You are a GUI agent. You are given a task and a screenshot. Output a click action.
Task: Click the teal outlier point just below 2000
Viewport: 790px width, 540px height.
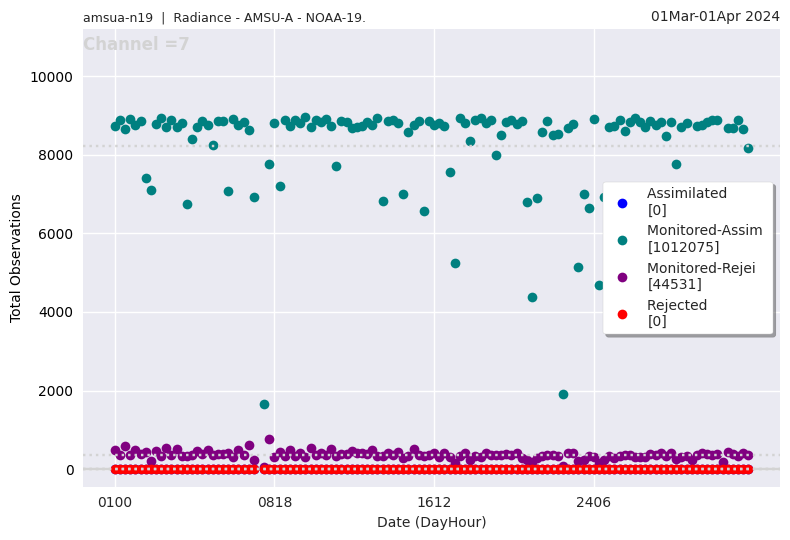[x=563, y=394]
